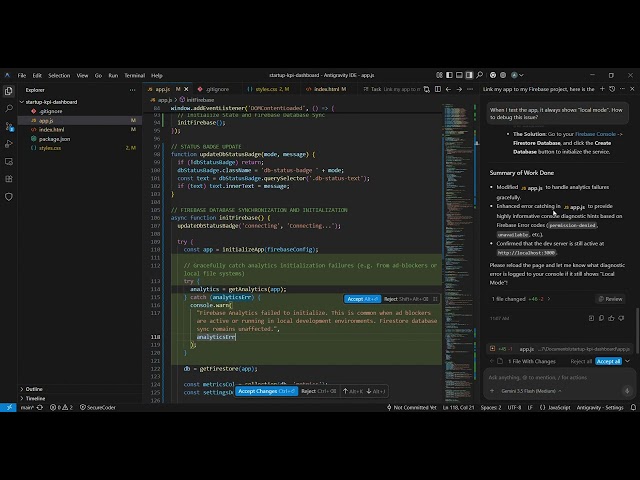Open .gitignore in Explorer
This screenshot has width=640, height=480.
click(x=51, y=111)
